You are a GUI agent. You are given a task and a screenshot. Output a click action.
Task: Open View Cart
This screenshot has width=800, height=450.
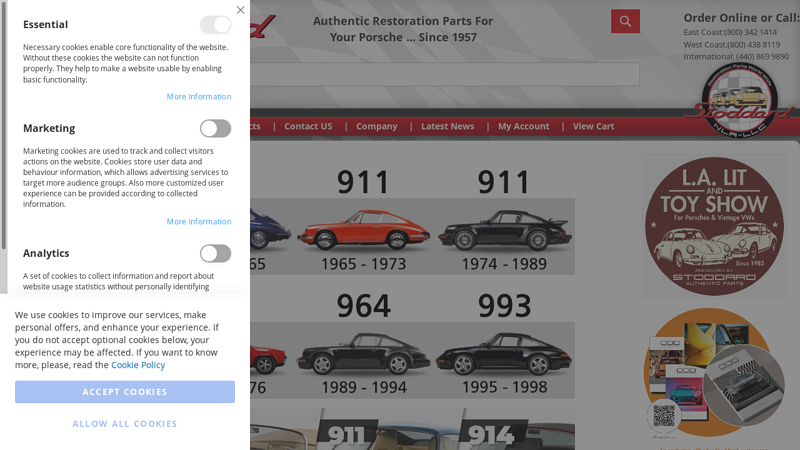click(593, 126)
